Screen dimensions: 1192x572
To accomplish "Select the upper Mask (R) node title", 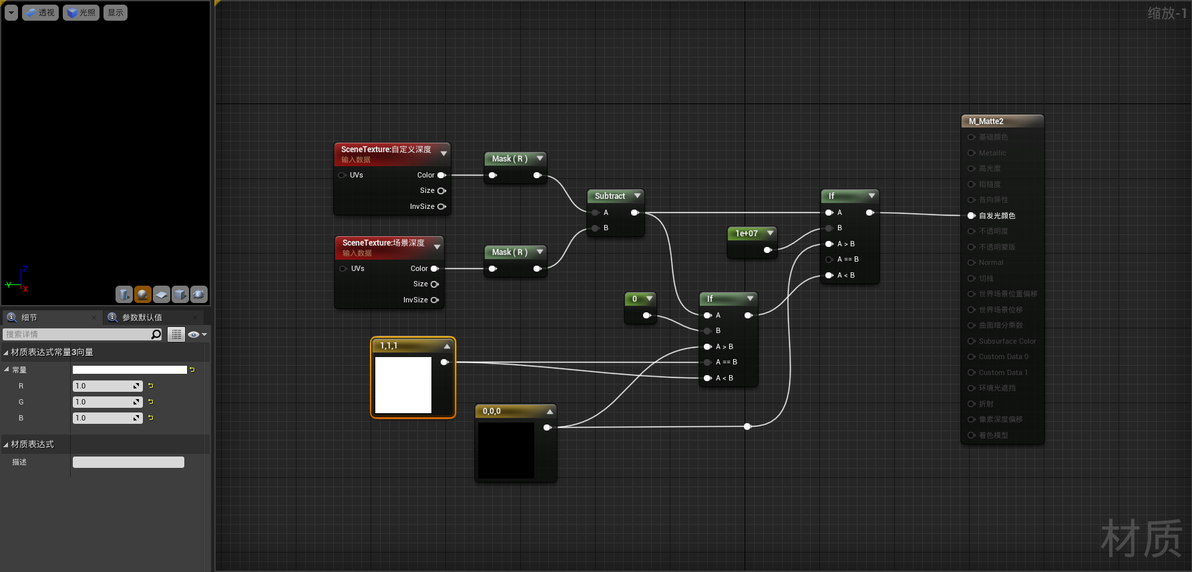I will click(509, 158).
